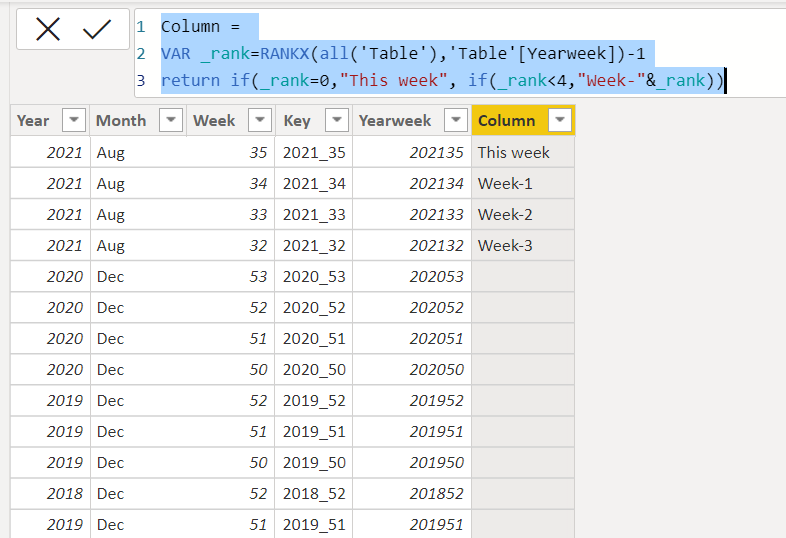The image size is (786, 538).
Task: Click Yearweek cell '201852'
Action: 412,493
